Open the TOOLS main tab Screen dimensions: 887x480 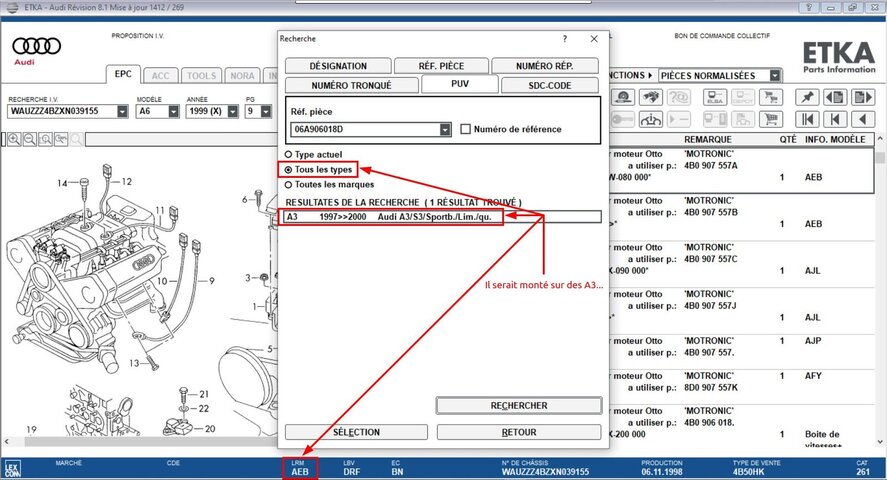pyautogui.click(x=201, y=76)
